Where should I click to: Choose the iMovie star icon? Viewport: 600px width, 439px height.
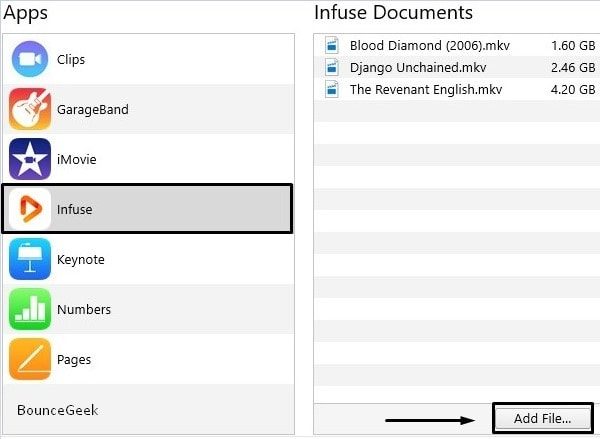coord(30,159)
